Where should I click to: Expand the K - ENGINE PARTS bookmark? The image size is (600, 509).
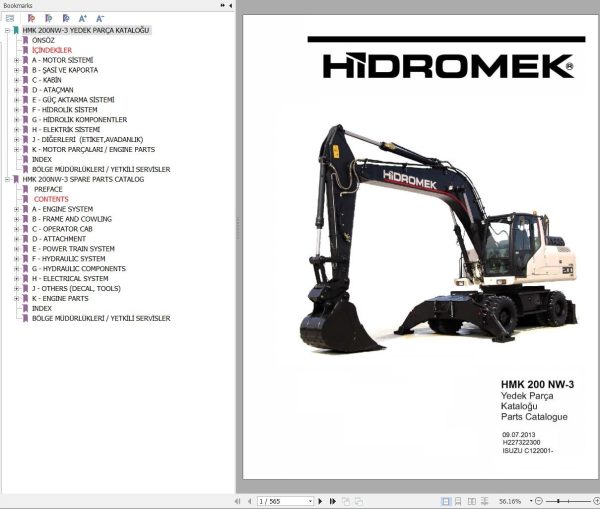pyautogui.click(x=16, y=299)
